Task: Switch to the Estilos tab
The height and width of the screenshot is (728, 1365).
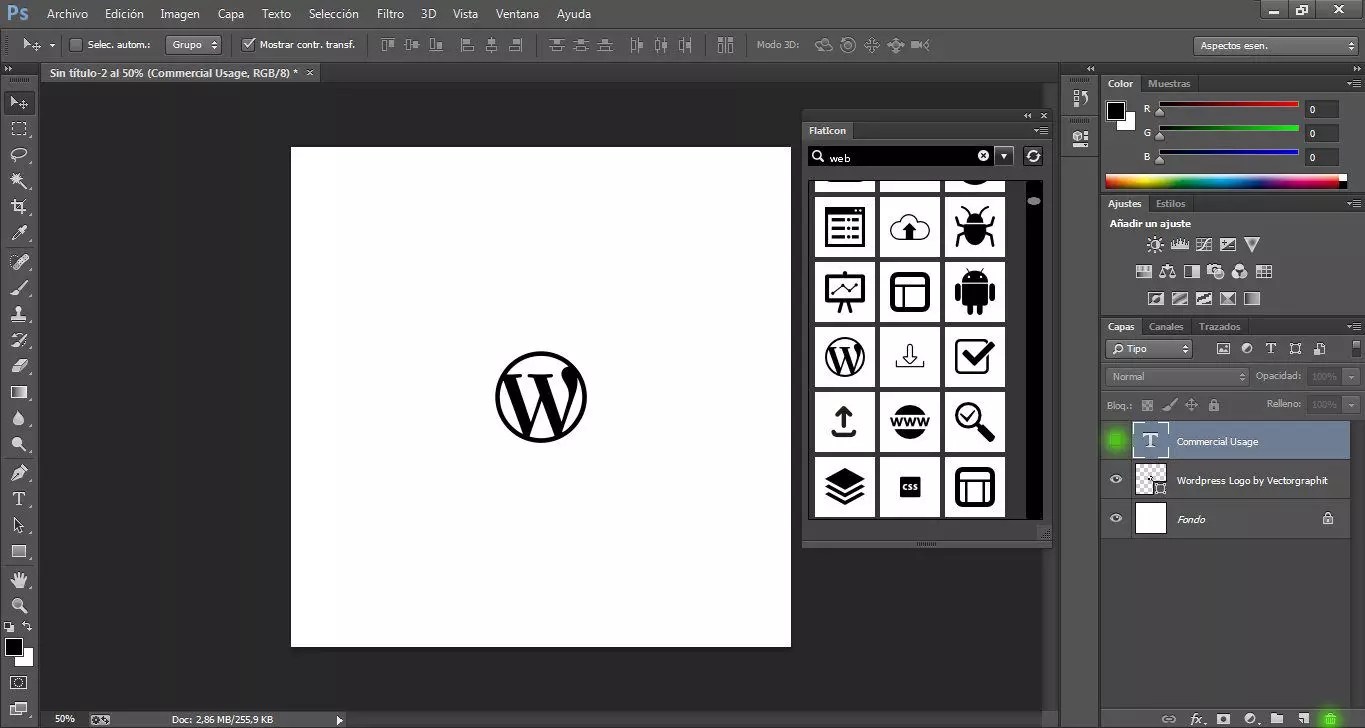Action: (1170, 204)
